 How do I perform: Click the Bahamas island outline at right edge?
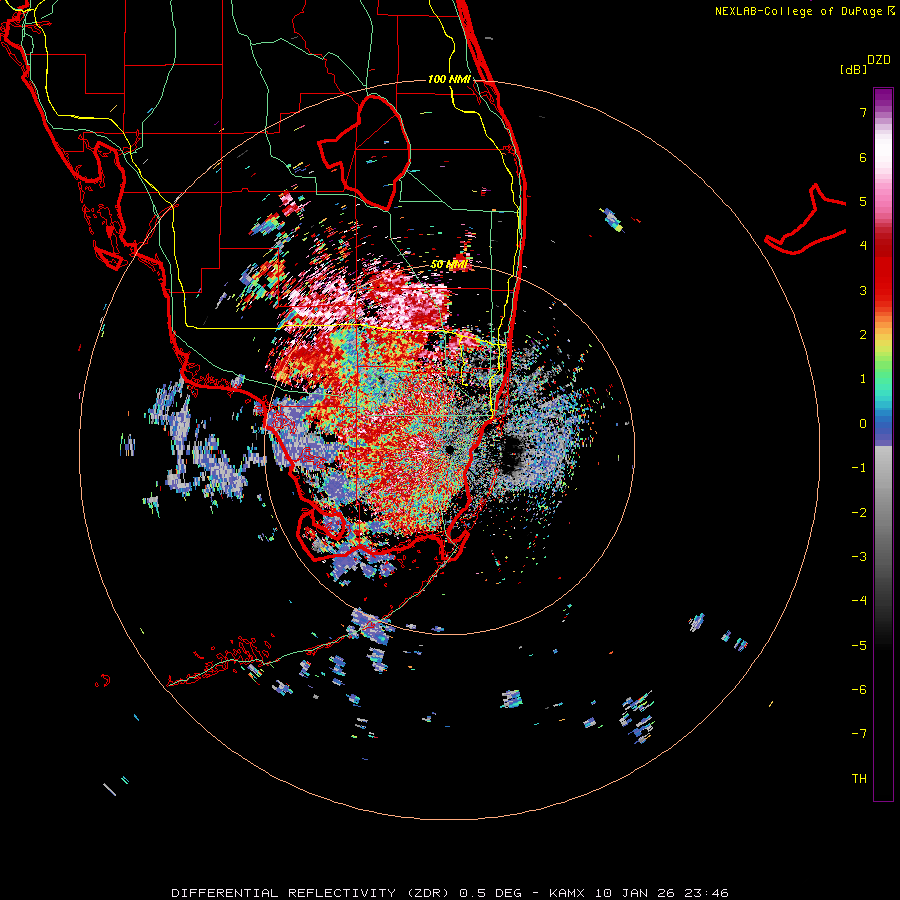[806, 219]
